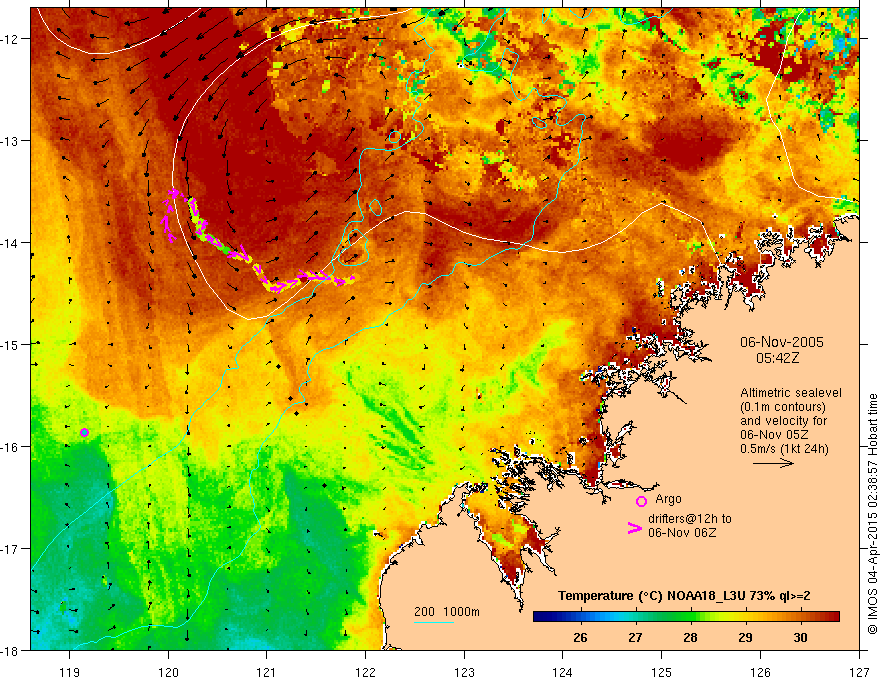
Task: Click the IMOS copyright timestamp text
Action: (872, 514)
